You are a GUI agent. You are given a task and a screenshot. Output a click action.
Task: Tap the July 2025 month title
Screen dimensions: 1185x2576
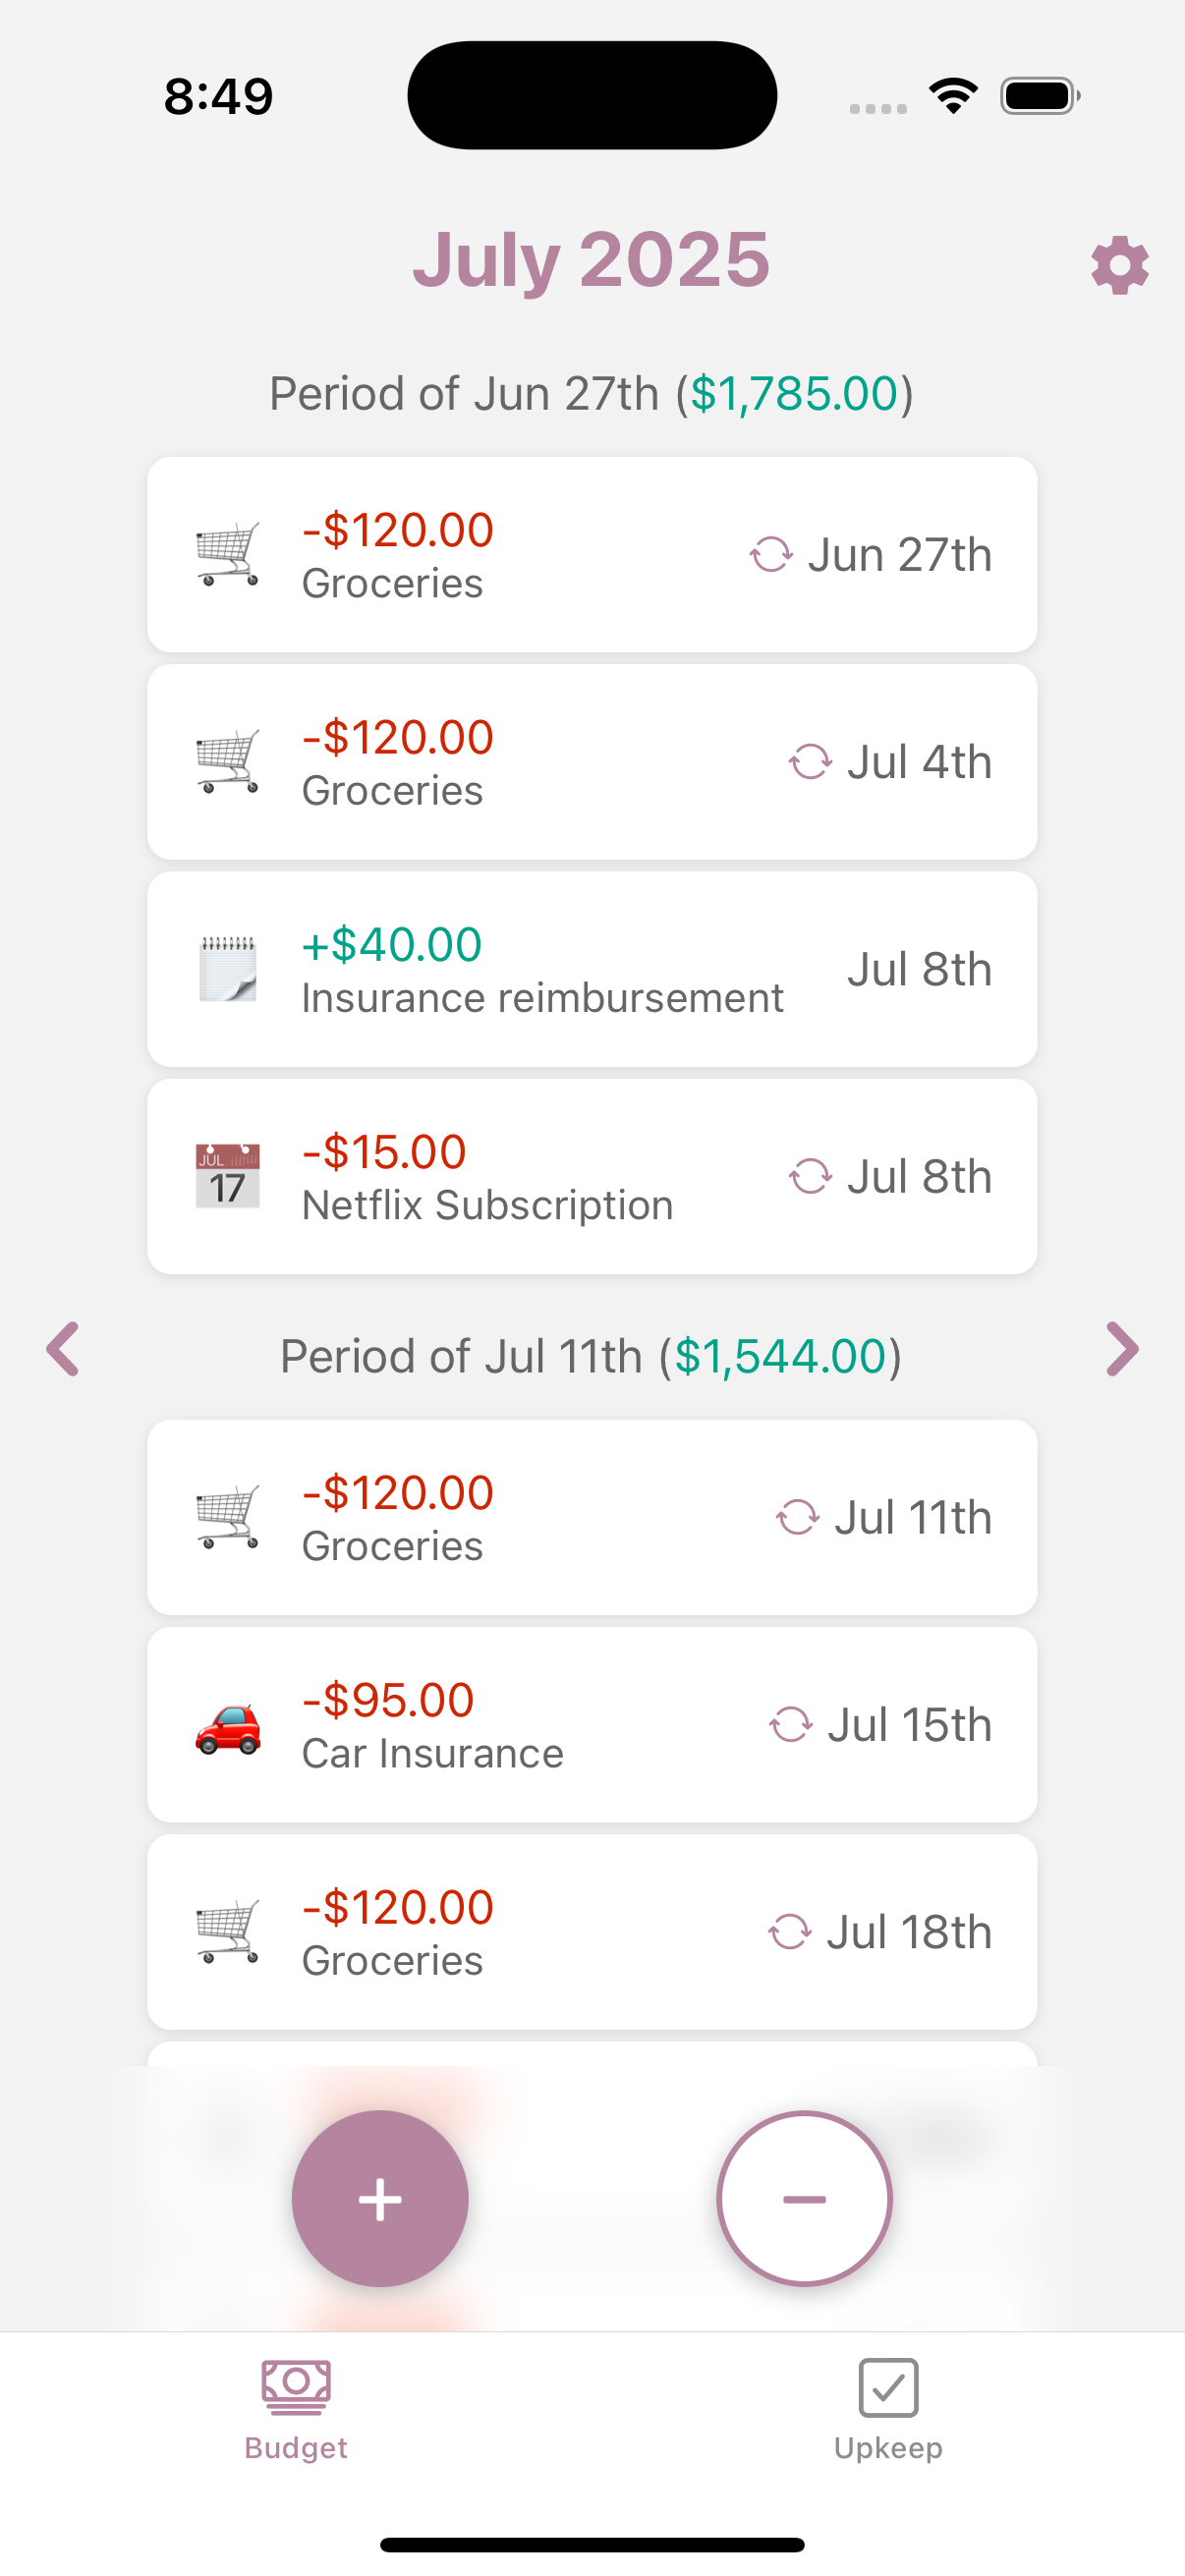tap(592, 260)
